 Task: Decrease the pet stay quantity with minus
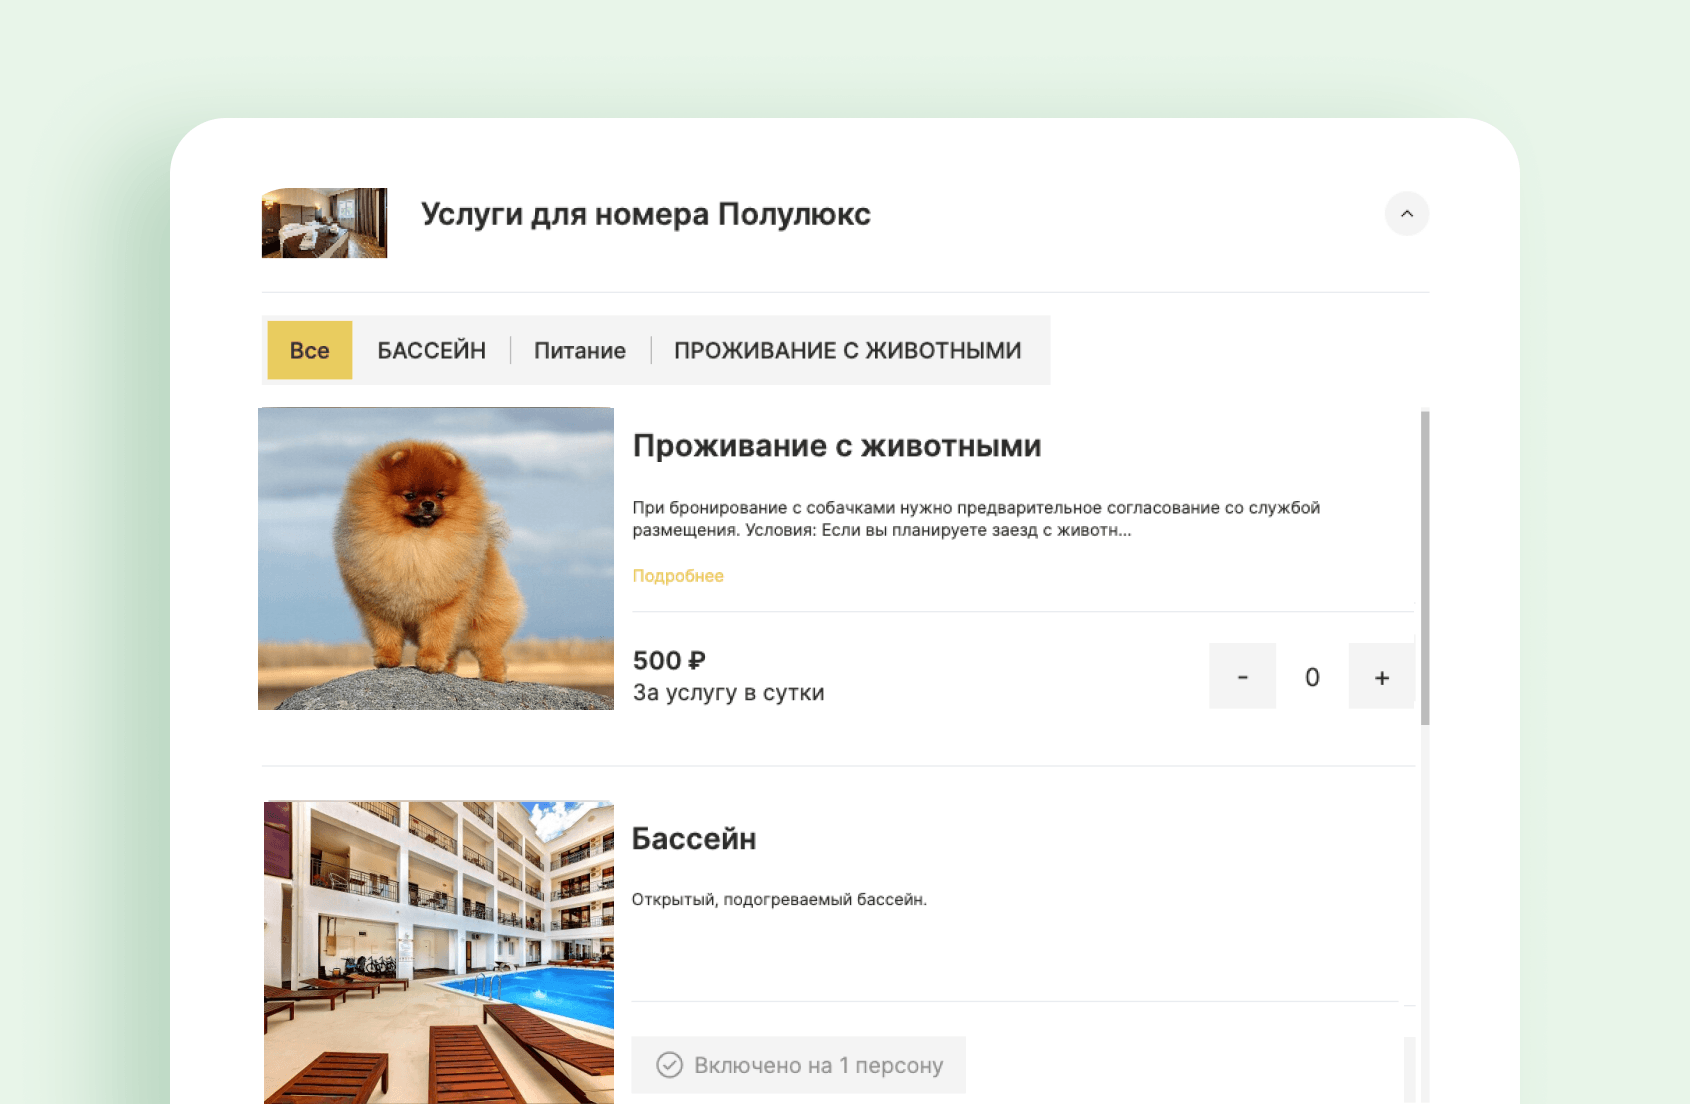tap(1242, 676)
